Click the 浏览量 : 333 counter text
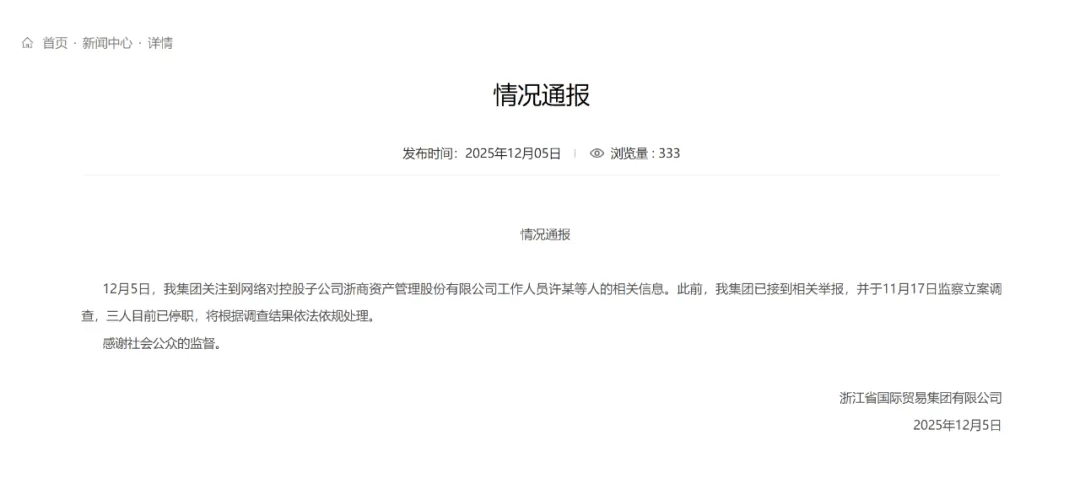Screen dimensions: 1080x494 [645, 153]
